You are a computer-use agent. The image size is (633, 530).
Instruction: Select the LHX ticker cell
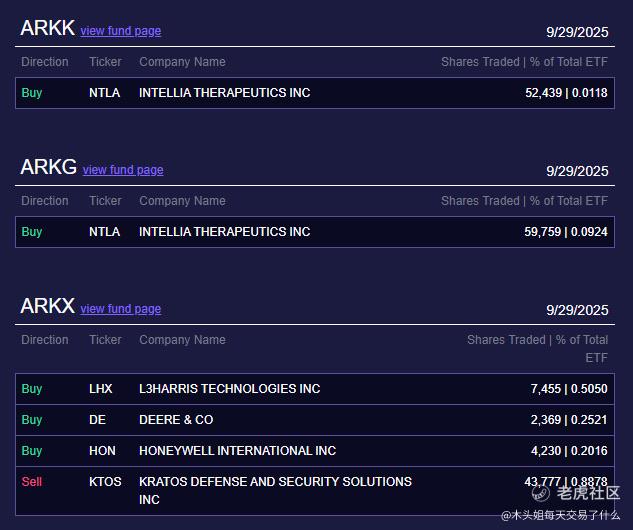(x=101, y=389)
